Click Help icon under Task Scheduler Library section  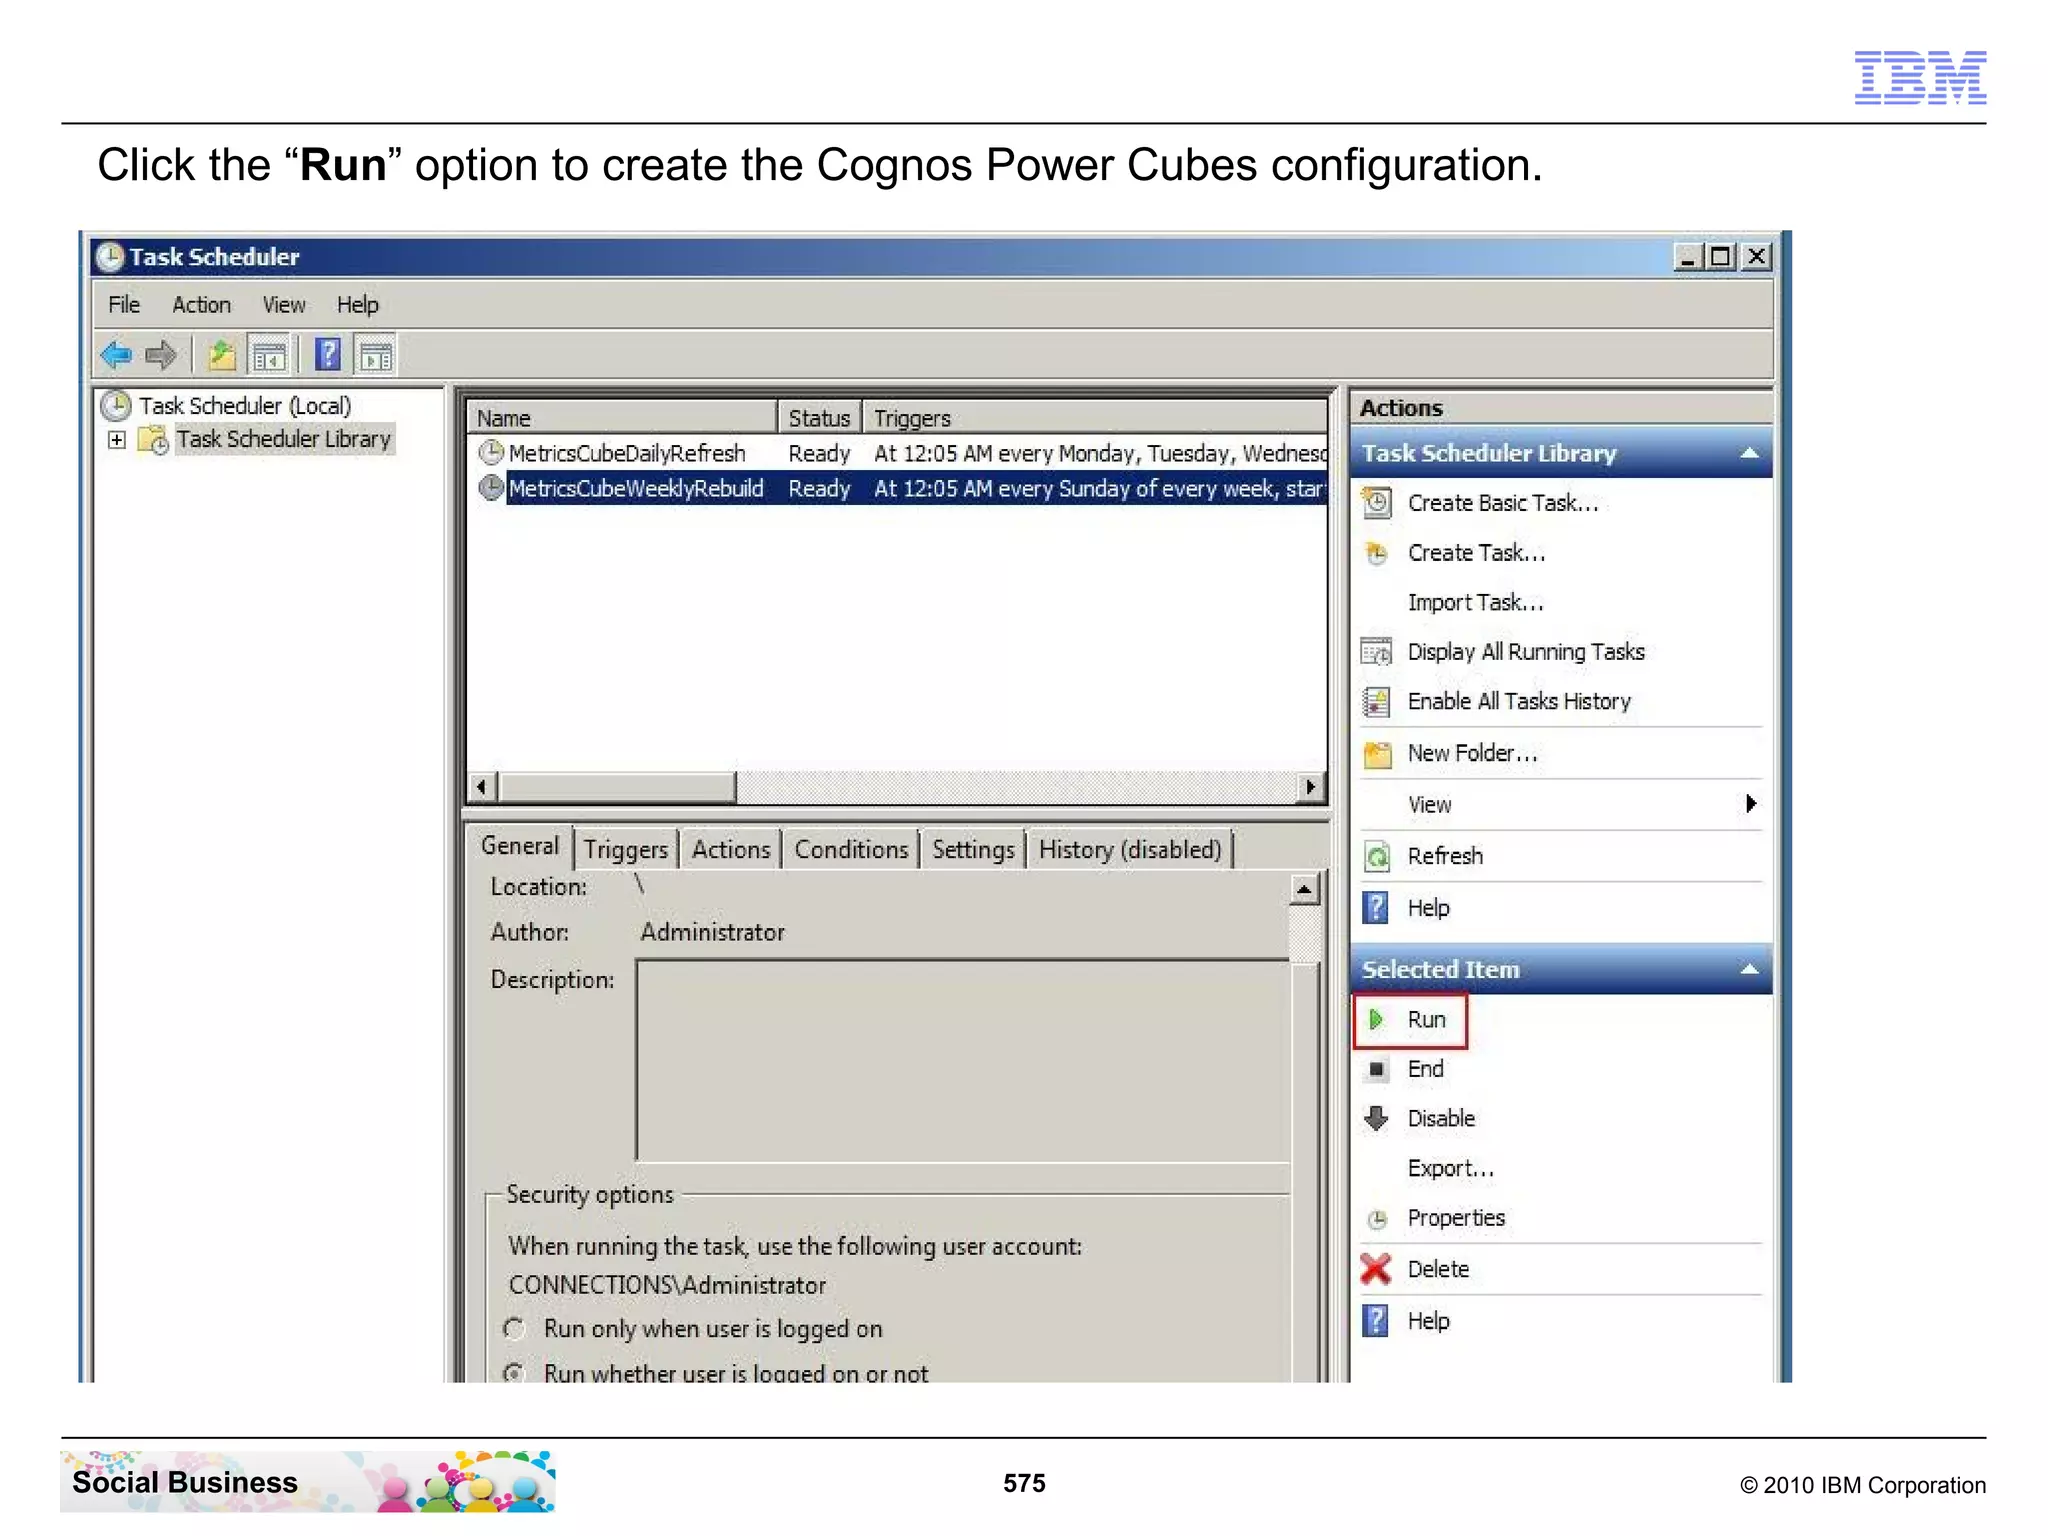[x=1376, y=908]
